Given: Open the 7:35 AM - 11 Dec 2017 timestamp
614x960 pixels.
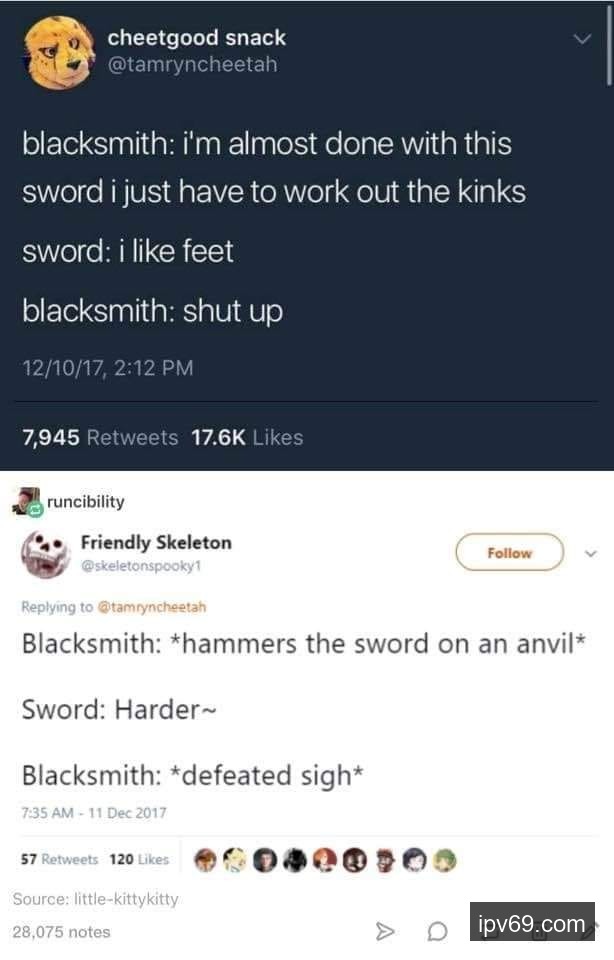Looking at the screenshot, I should click(x=94, y=812).
